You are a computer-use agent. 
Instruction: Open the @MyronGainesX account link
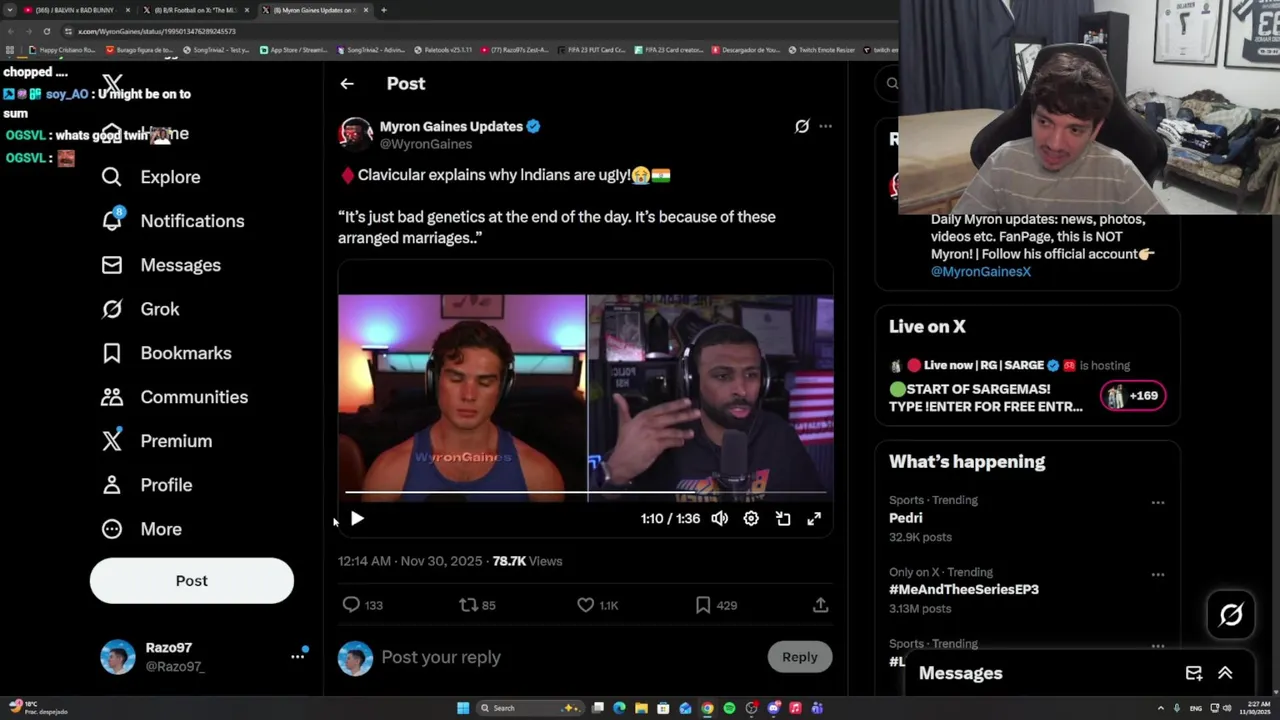click(981, 272)
